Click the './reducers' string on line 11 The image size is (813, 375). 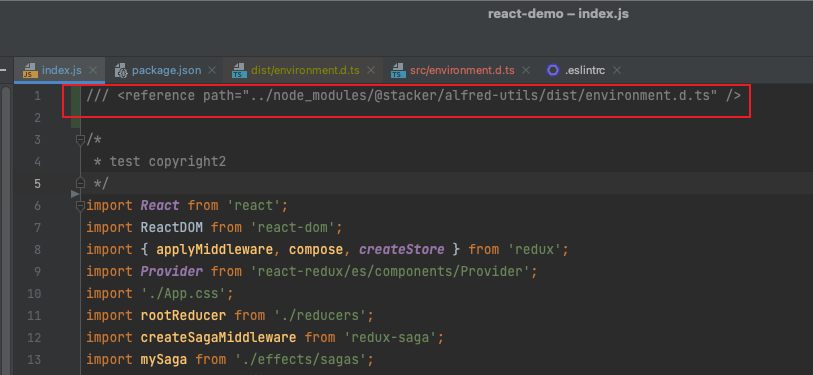click(x=319, y=315)
